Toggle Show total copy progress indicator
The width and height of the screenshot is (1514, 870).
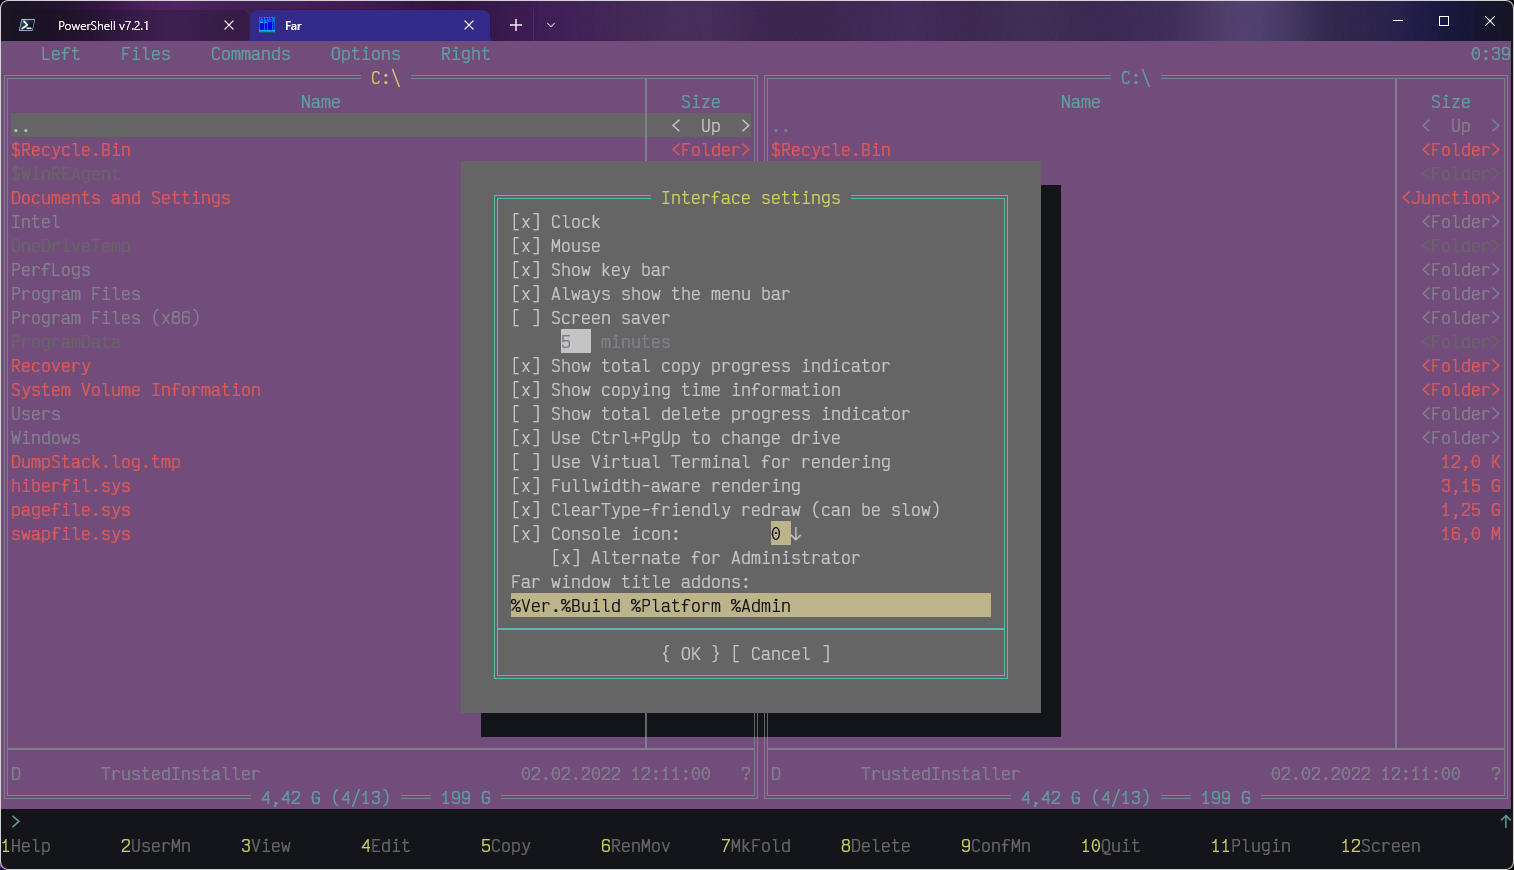pos(526,366)
